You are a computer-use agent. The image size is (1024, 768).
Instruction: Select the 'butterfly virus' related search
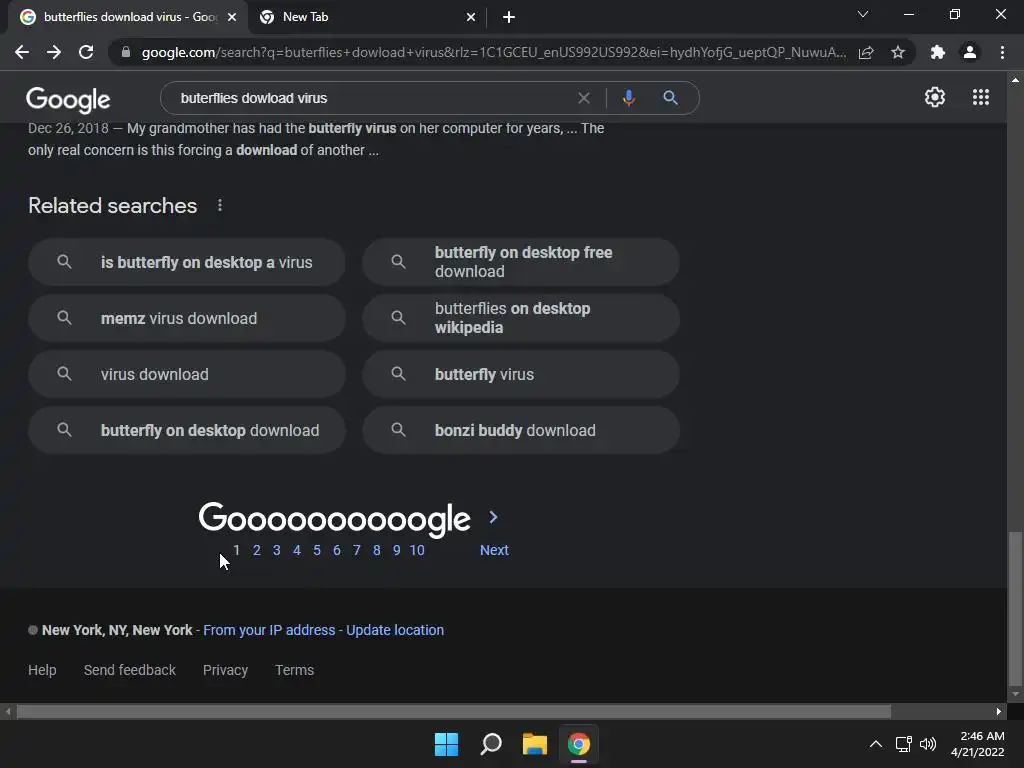[x=521, y=374]
